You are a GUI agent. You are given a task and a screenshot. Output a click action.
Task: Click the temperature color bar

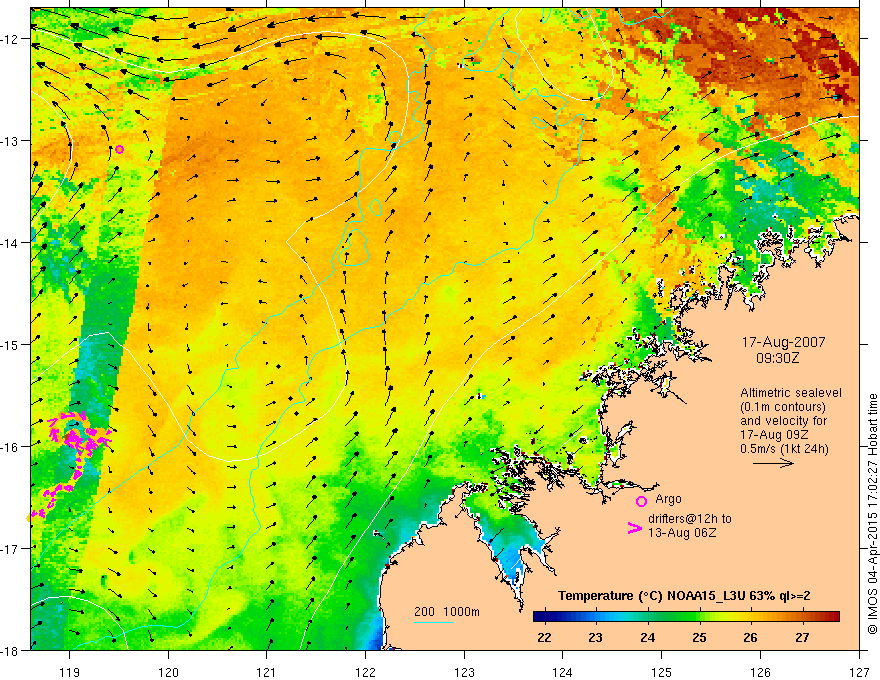[x=686, y=617]
